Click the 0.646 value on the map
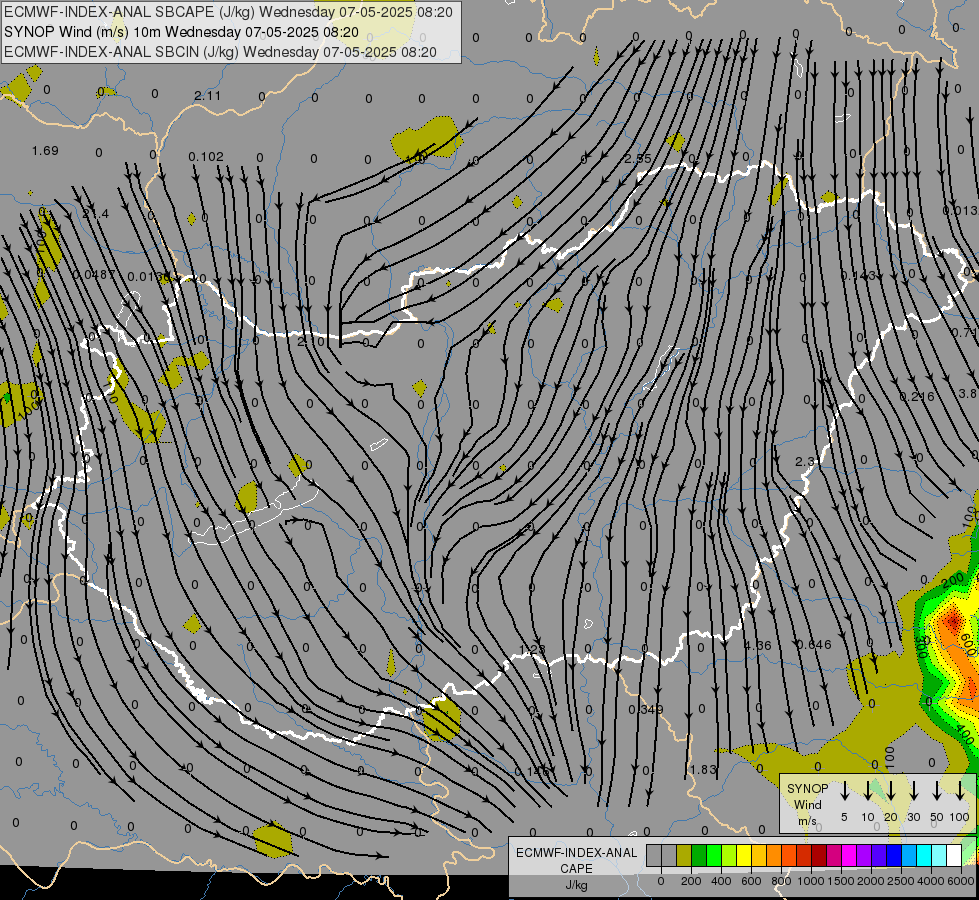The height and width of the screenshot is (900, 979). pyautogui.click(x=814, y=645)
